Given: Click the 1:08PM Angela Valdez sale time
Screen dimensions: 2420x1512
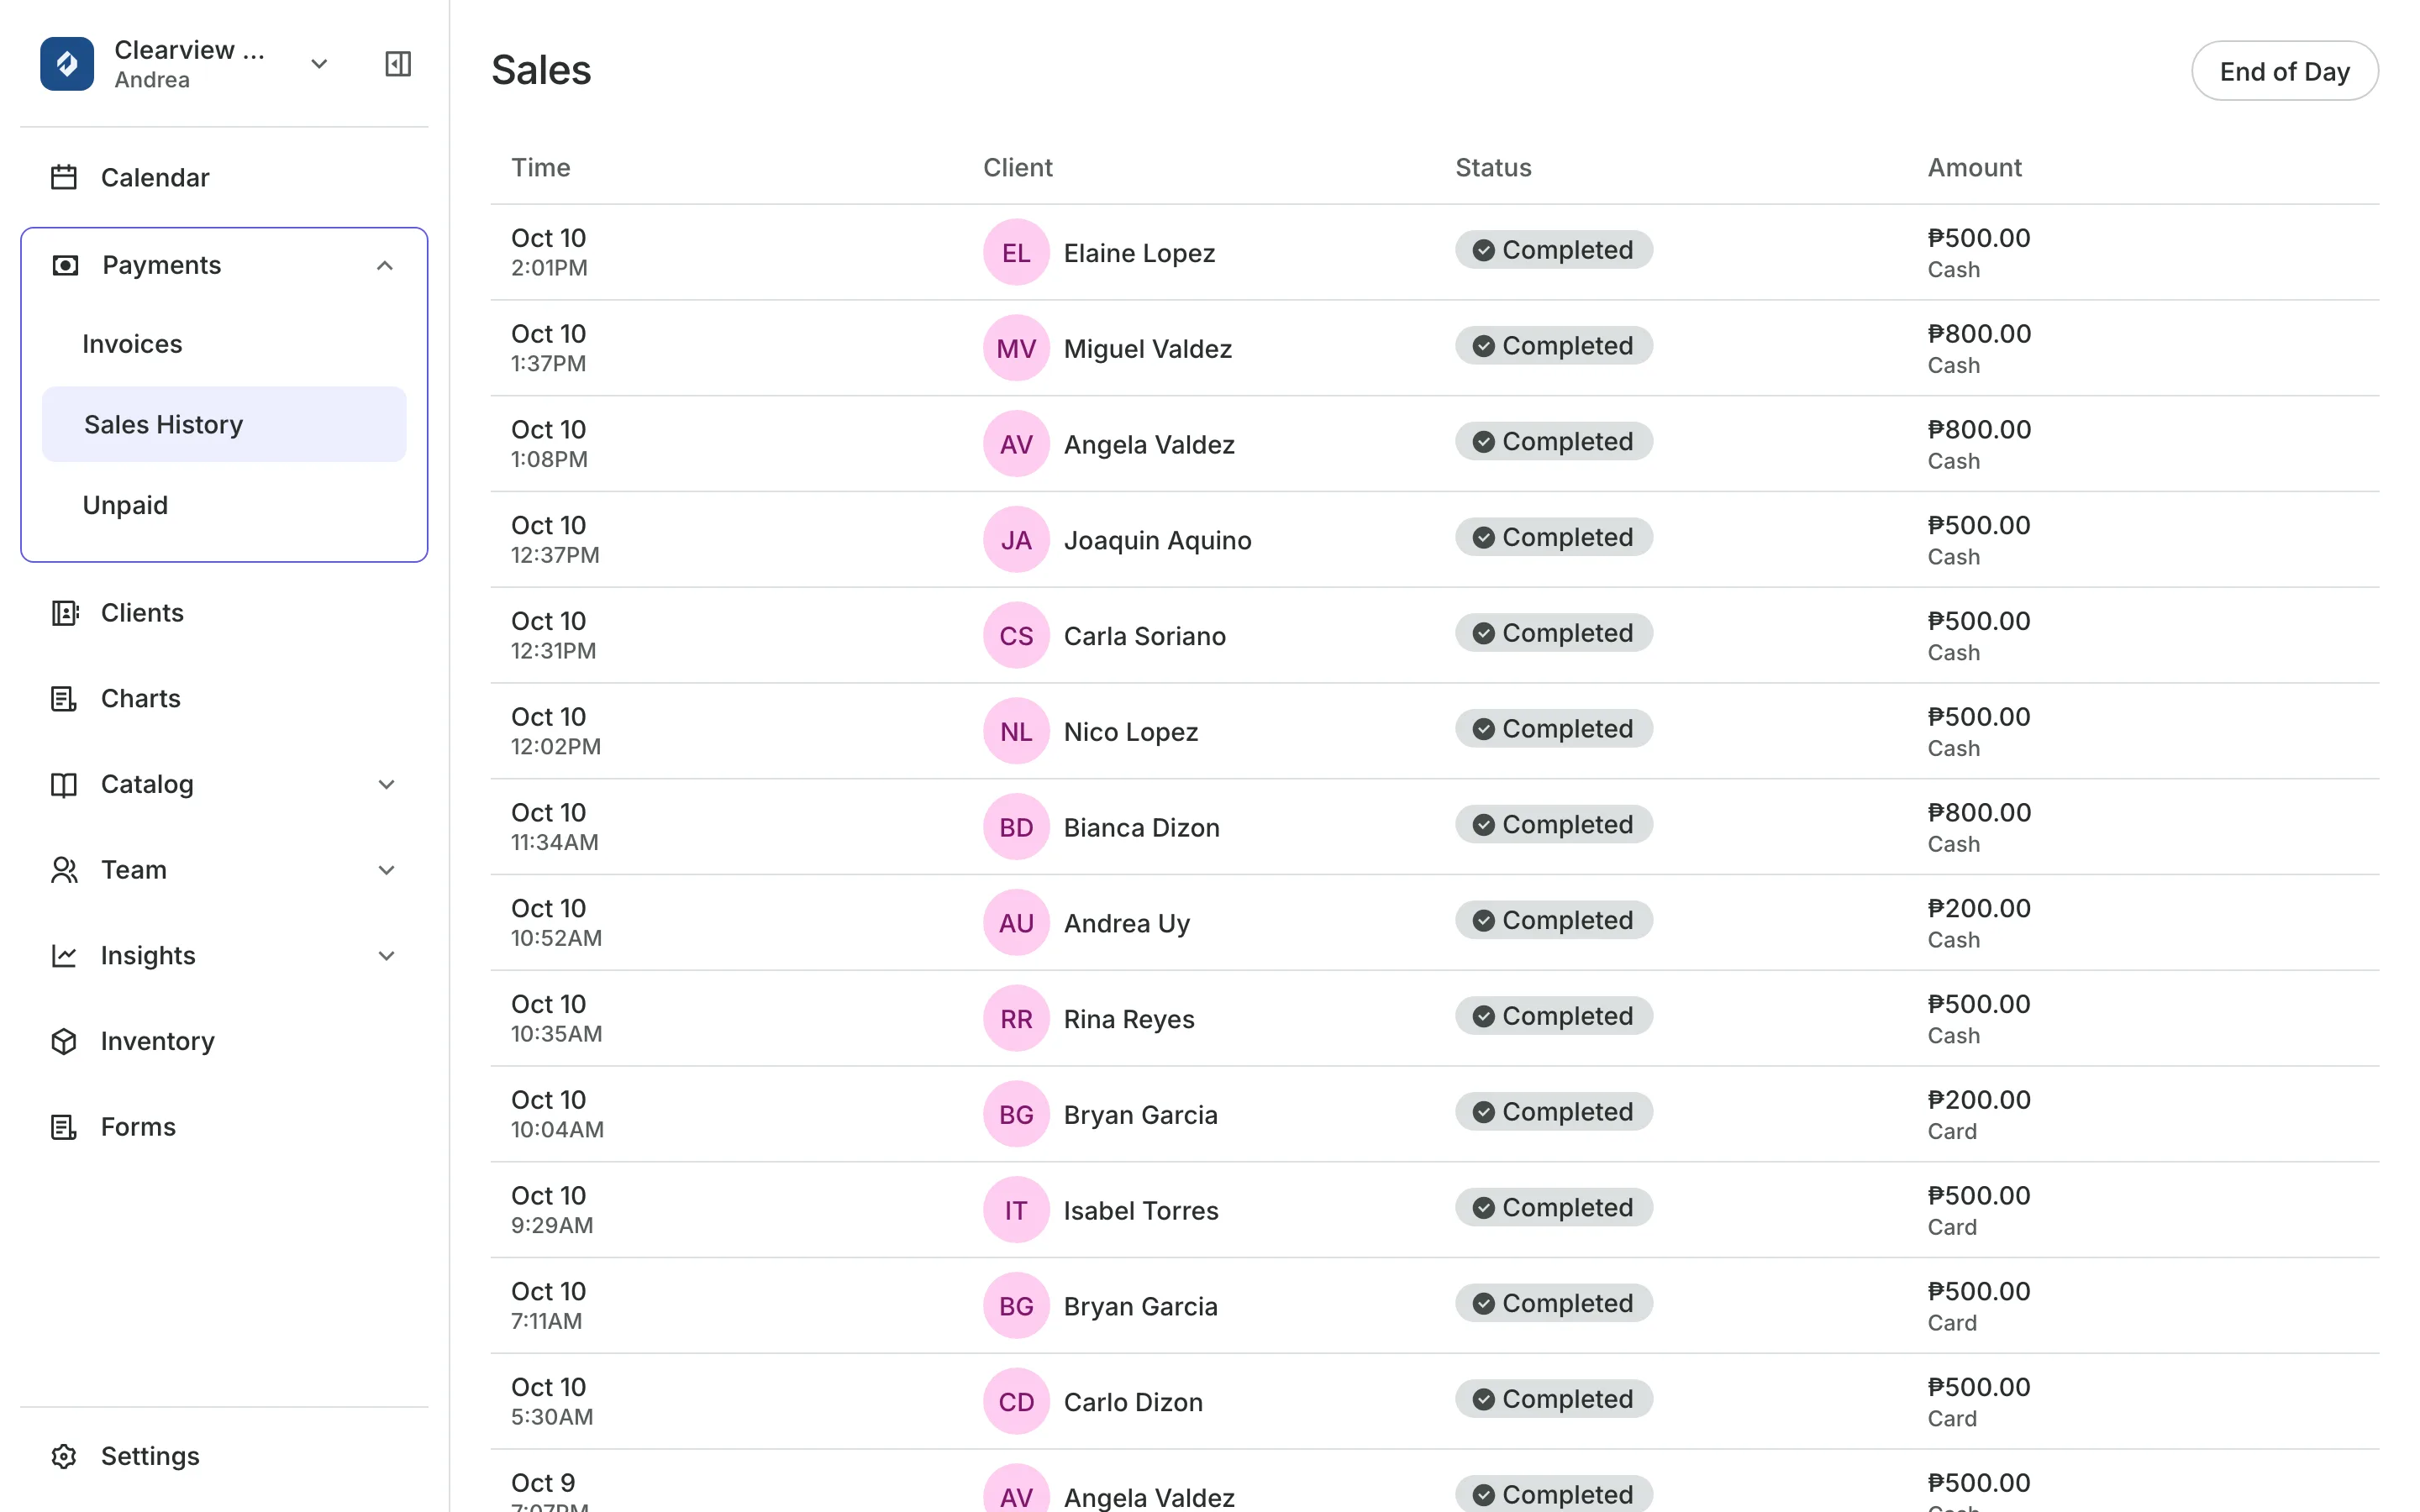Looking at the screenshot, I should coord(549,459).
